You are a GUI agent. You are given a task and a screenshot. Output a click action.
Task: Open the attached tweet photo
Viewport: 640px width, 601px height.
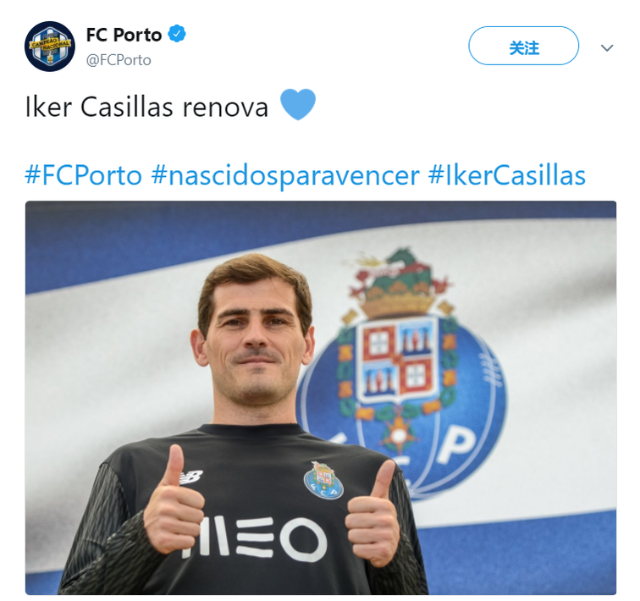point(321,398)
